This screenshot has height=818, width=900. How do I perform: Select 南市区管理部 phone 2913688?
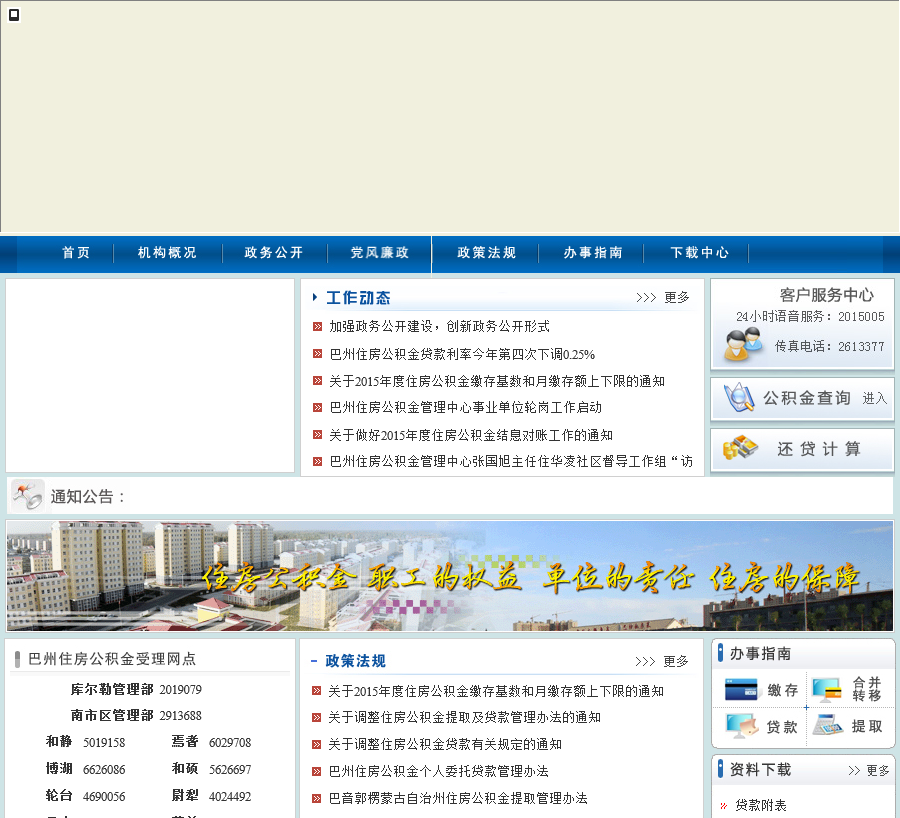(x=181, y=716)
